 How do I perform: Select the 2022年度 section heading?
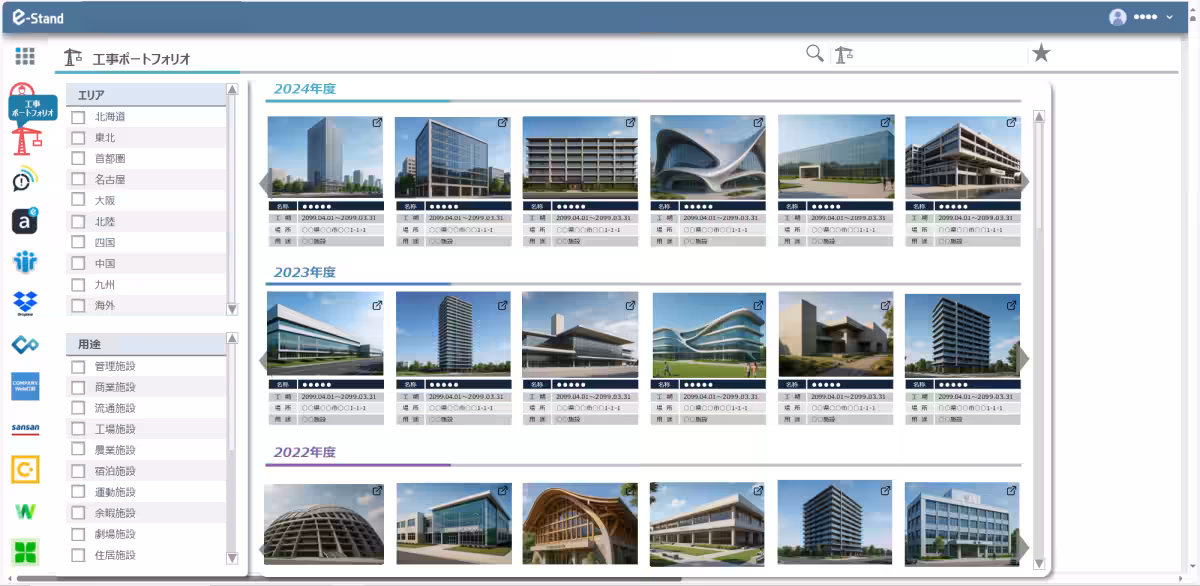(x=305, y=452)
